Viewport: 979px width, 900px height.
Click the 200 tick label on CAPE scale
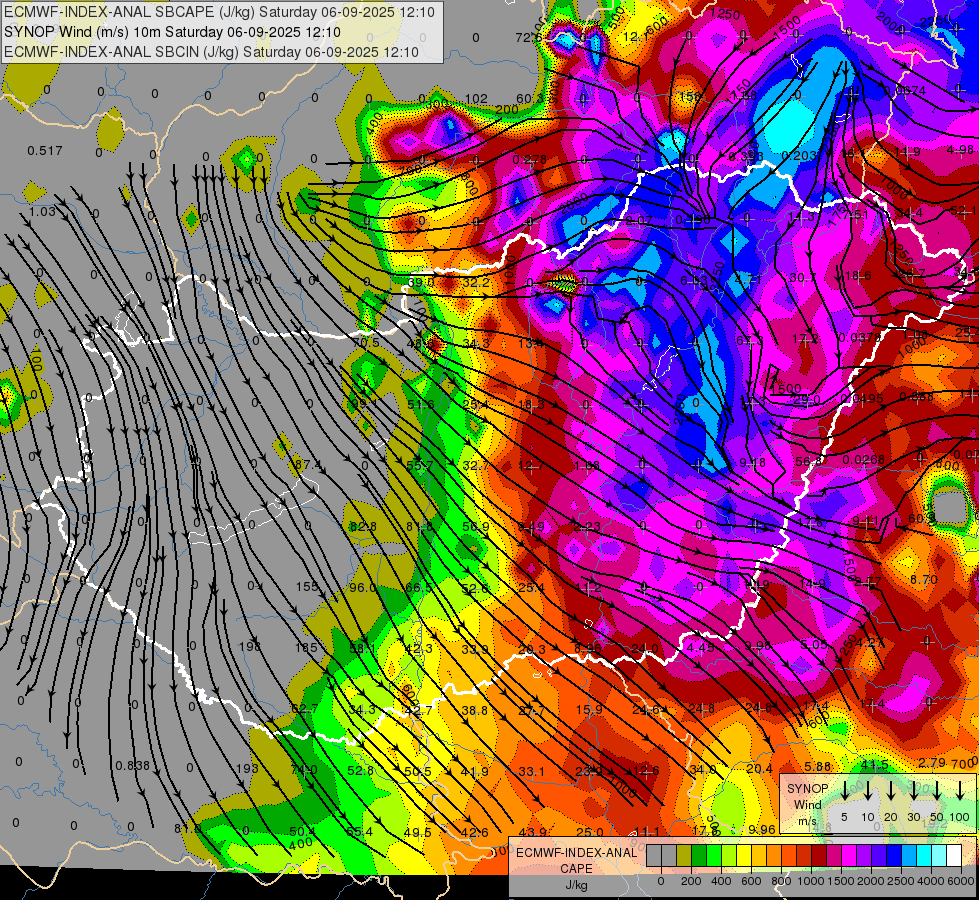coord(691,881)
